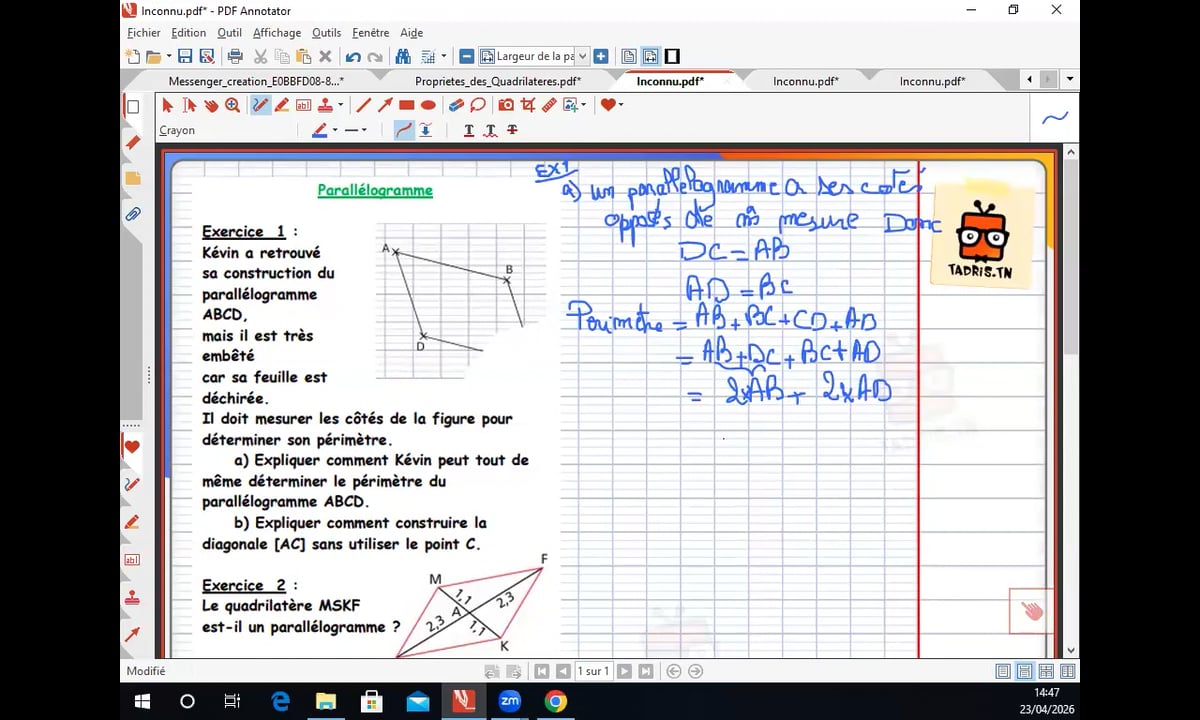The image size is (1200, 720).
Task: Select the Marker highlighter tool
Action: (282, 105)
